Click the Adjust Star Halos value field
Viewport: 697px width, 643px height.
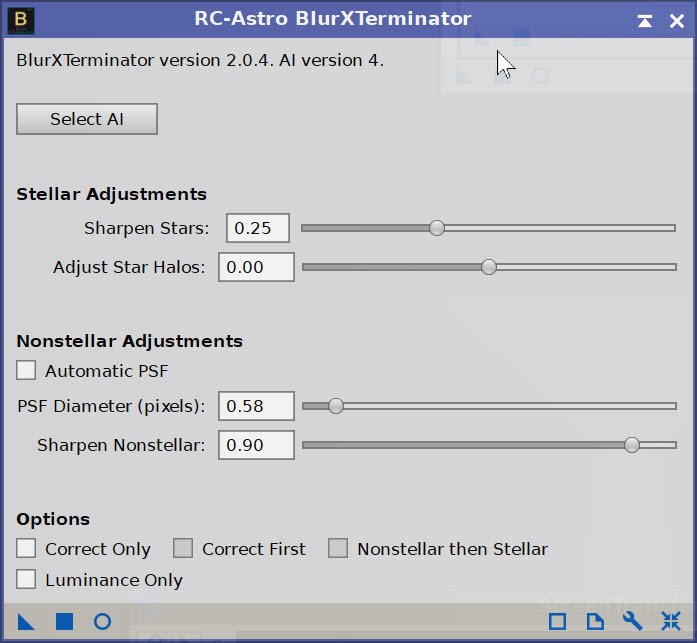pos(256,267)
